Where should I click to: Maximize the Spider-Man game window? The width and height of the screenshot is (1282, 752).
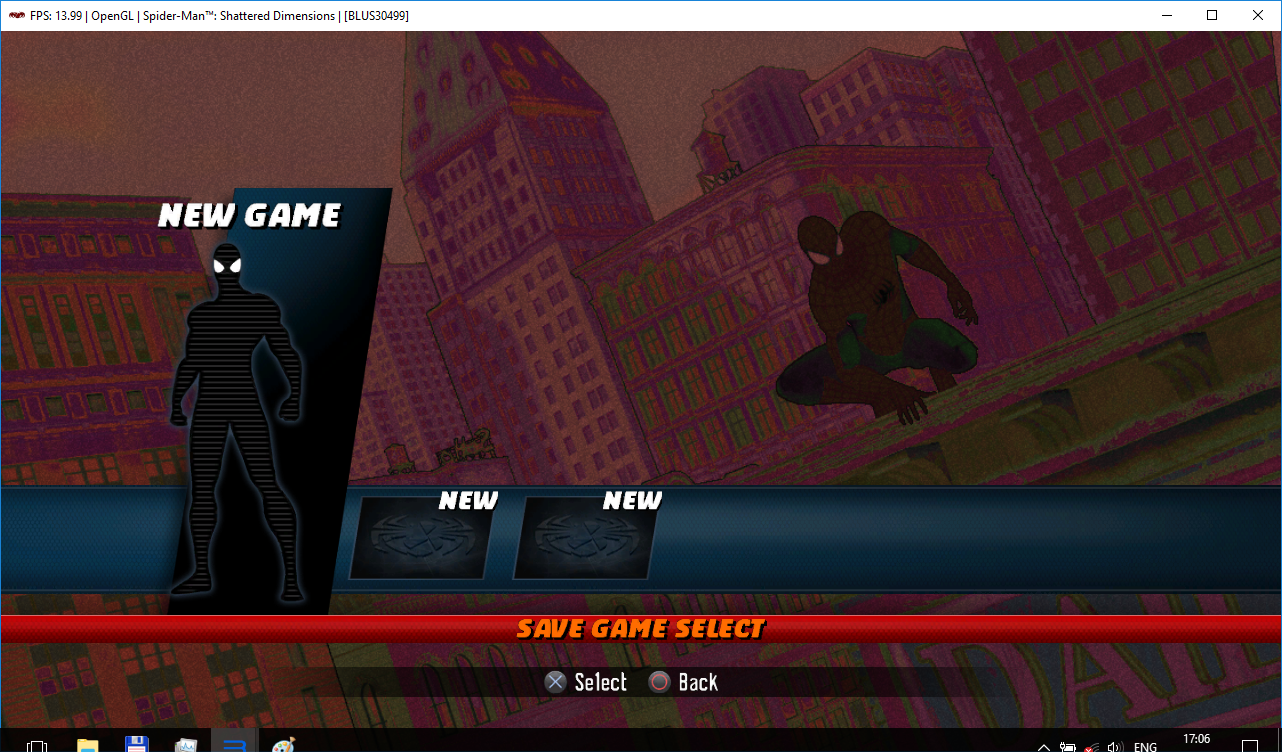point(1212,15)
